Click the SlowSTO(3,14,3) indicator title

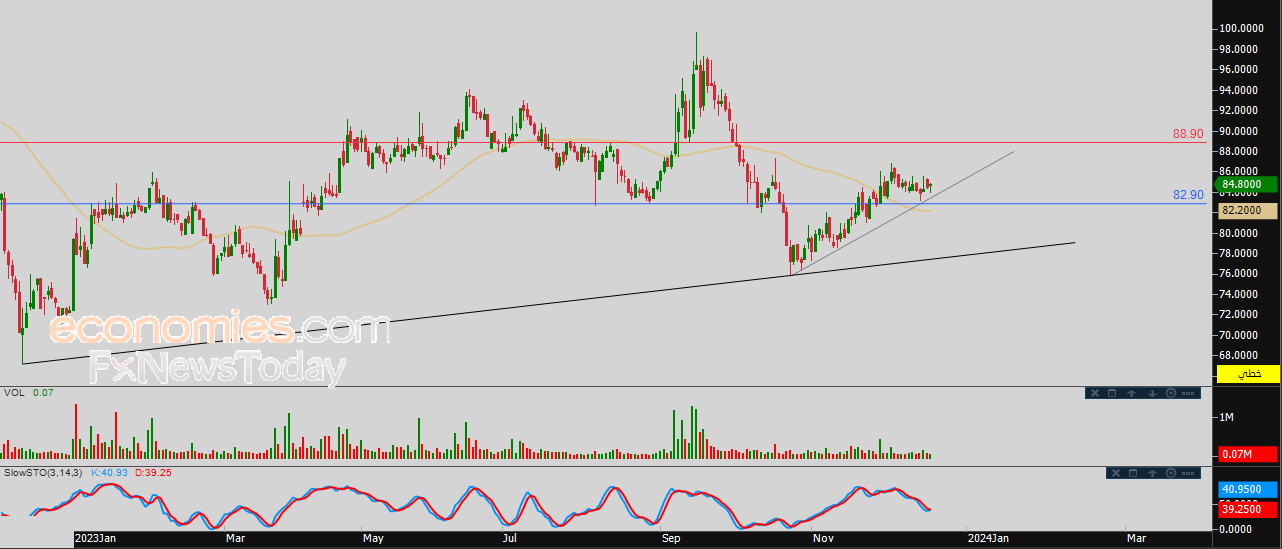click(43, 472)
